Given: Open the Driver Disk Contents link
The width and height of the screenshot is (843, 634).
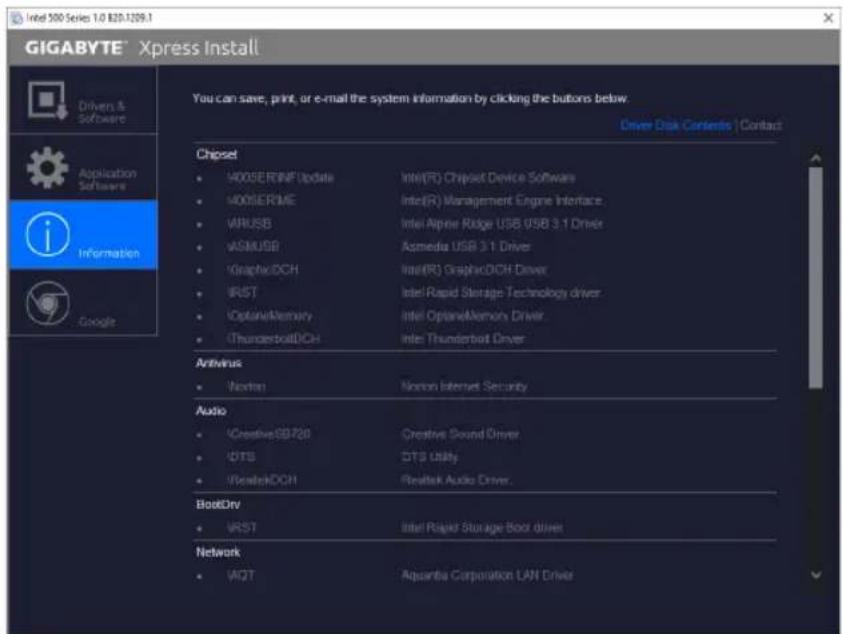Looking at the screenshot, I should tap(676, 125).
